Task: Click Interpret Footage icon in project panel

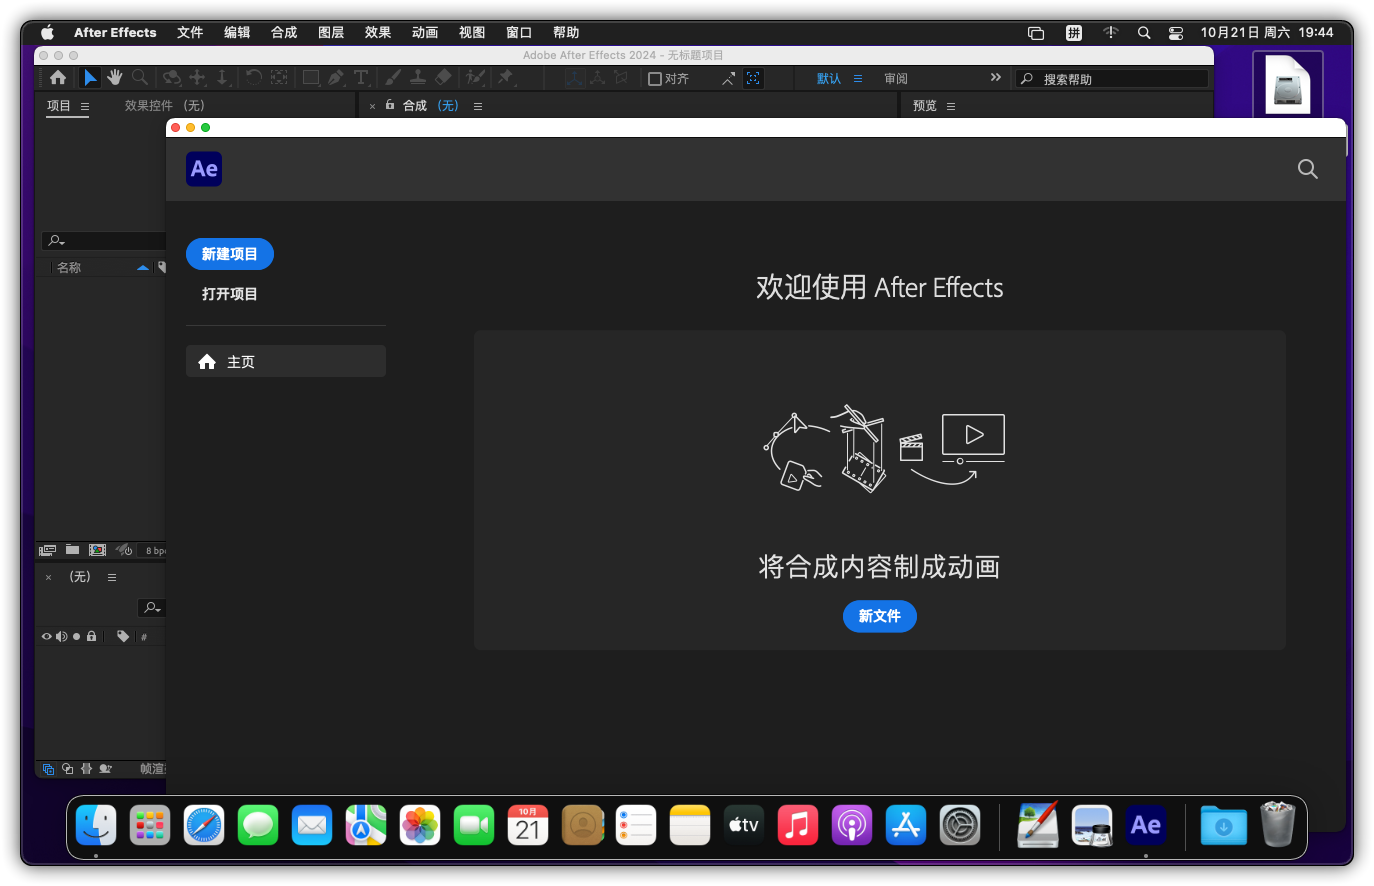Action: click(x=47, y=550)
